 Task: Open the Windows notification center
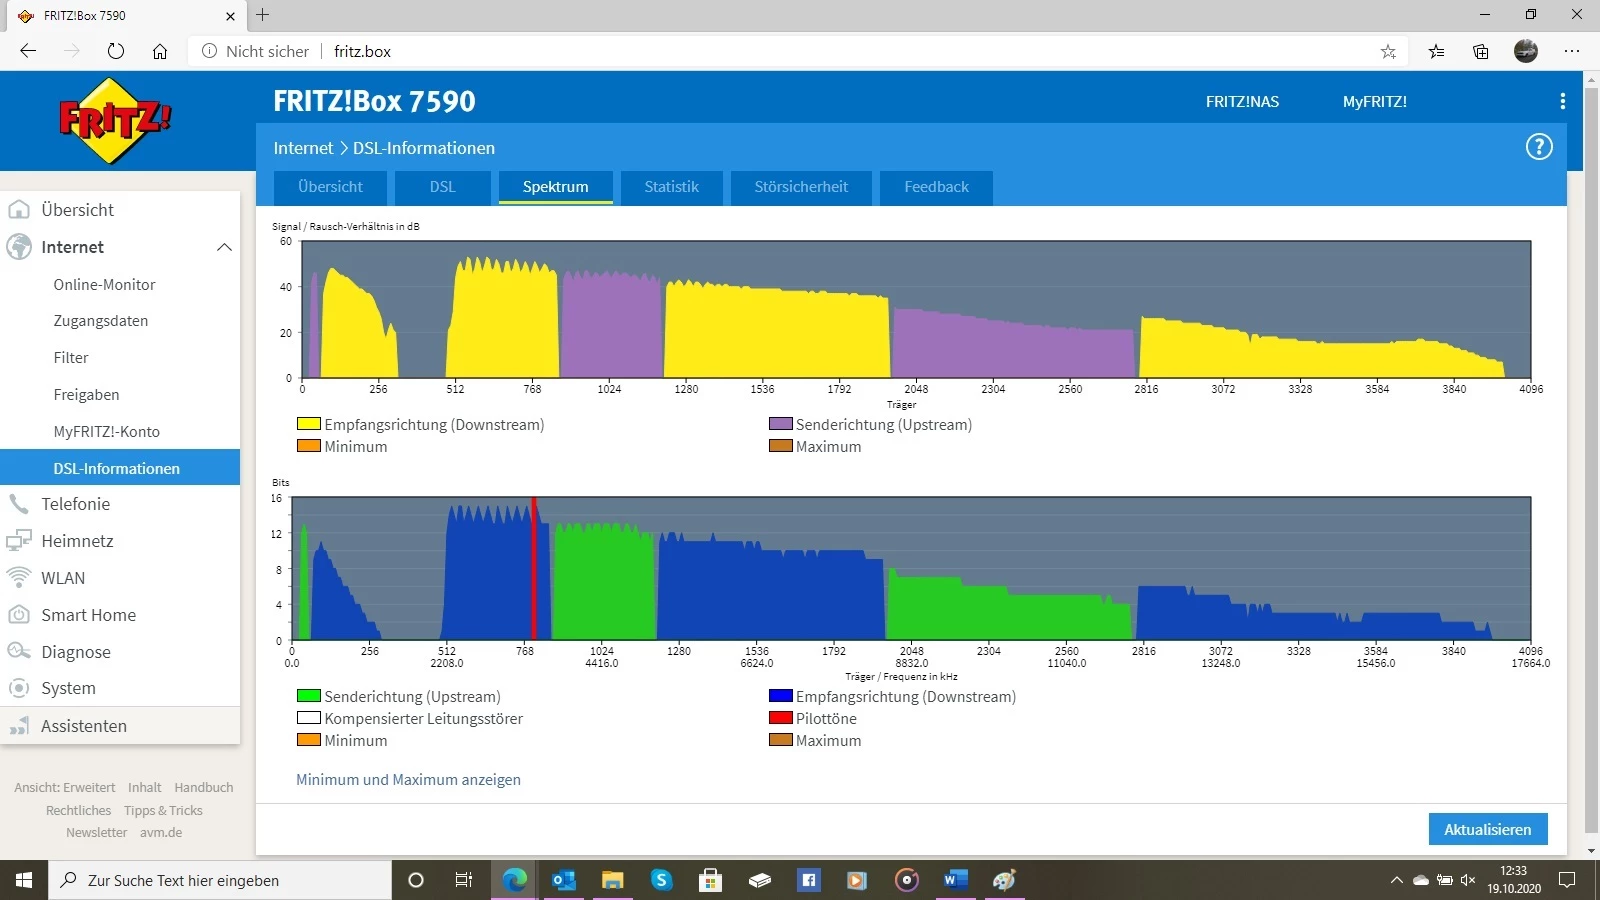coord(1567,880)
